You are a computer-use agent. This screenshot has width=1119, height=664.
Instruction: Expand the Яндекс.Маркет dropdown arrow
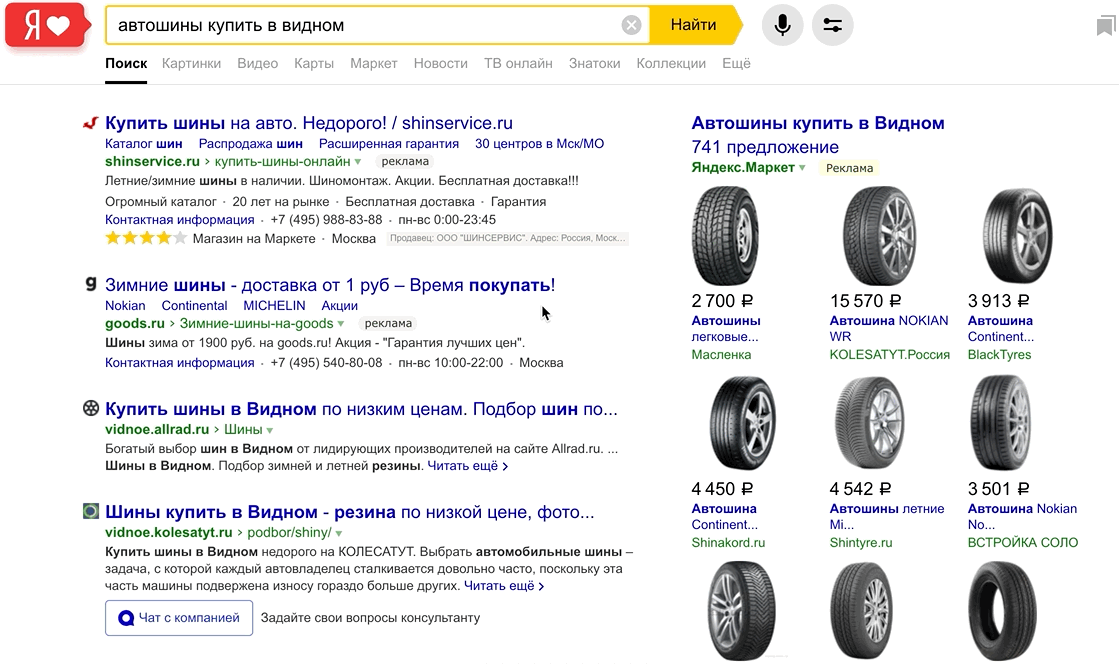(802, 168)
